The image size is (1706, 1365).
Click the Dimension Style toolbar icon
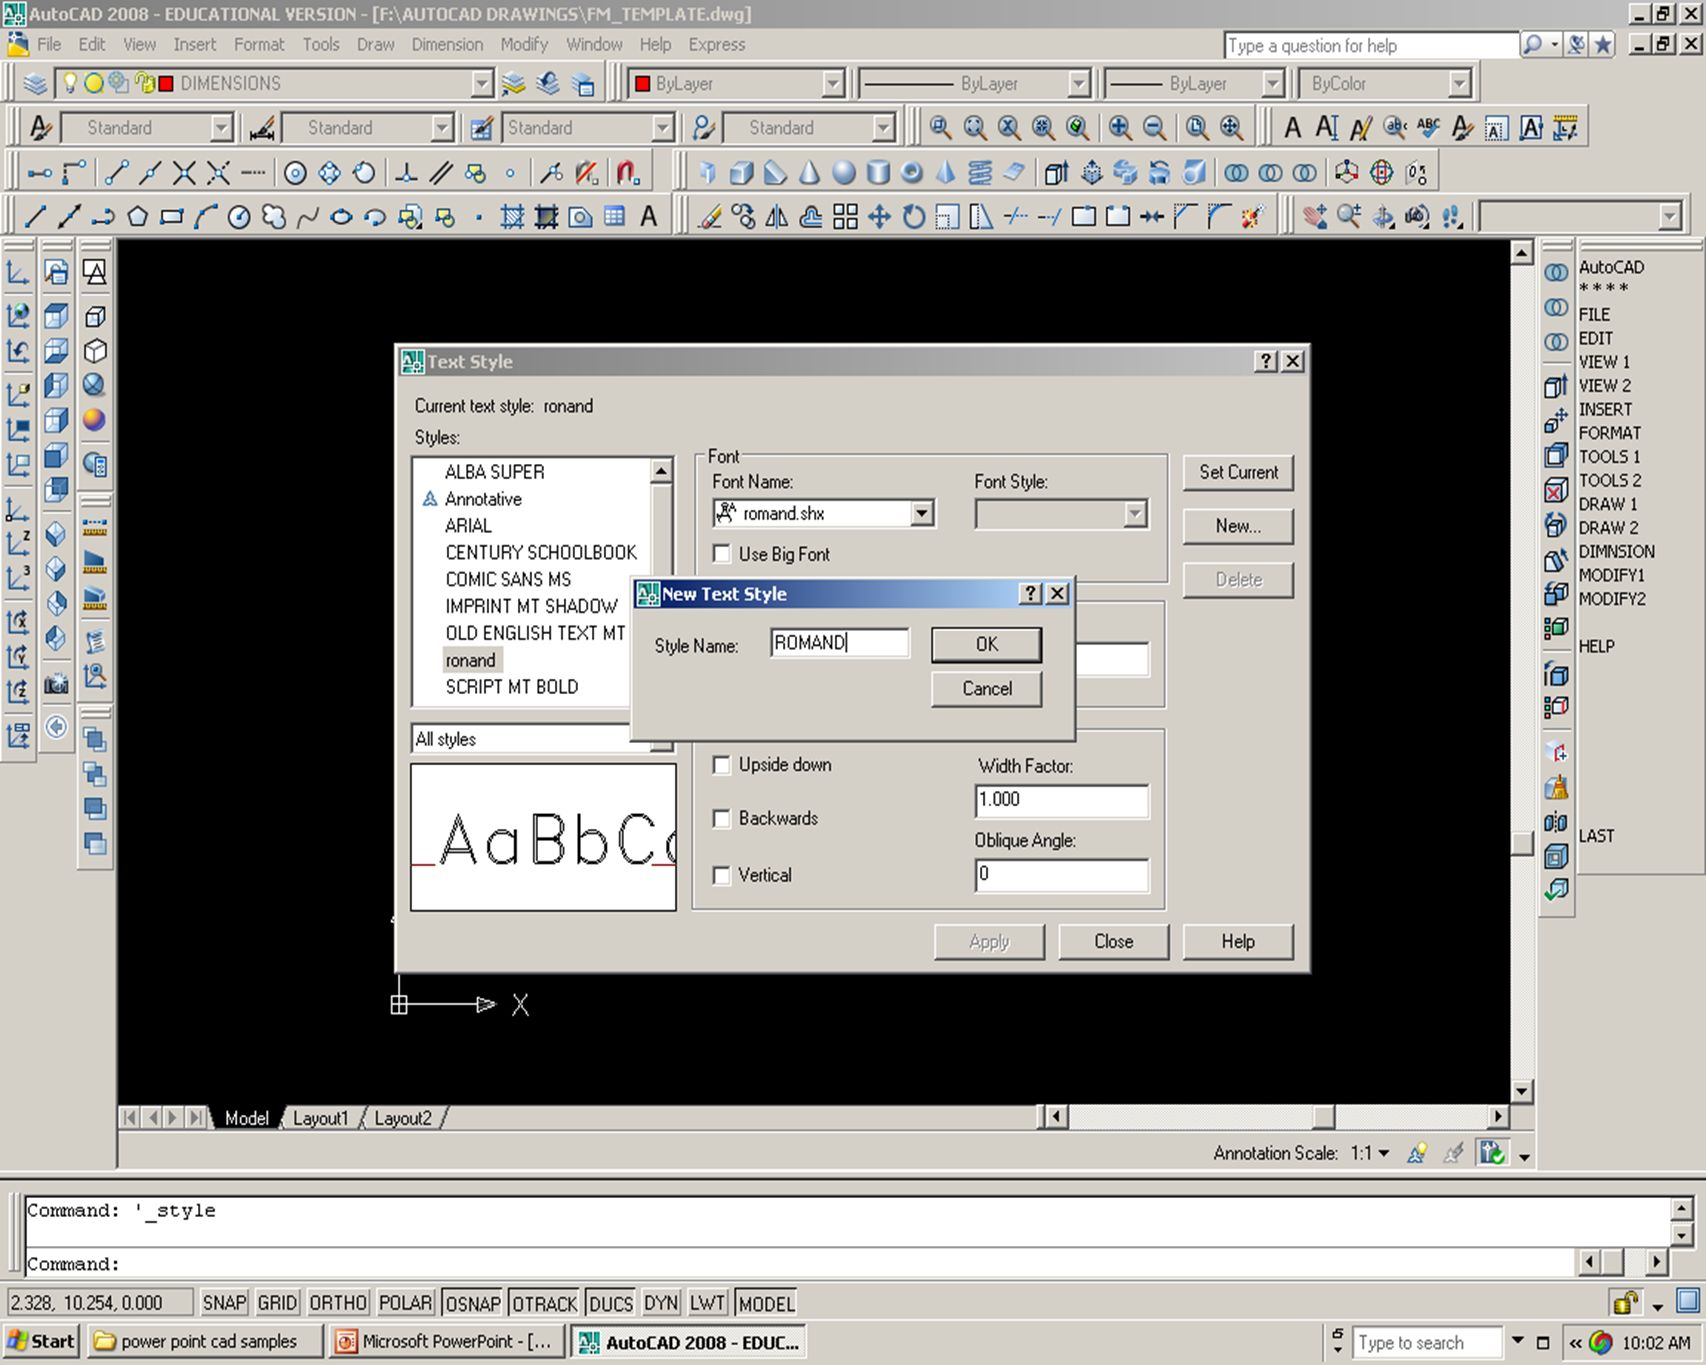pyautogui.click(x=262, y=128)
